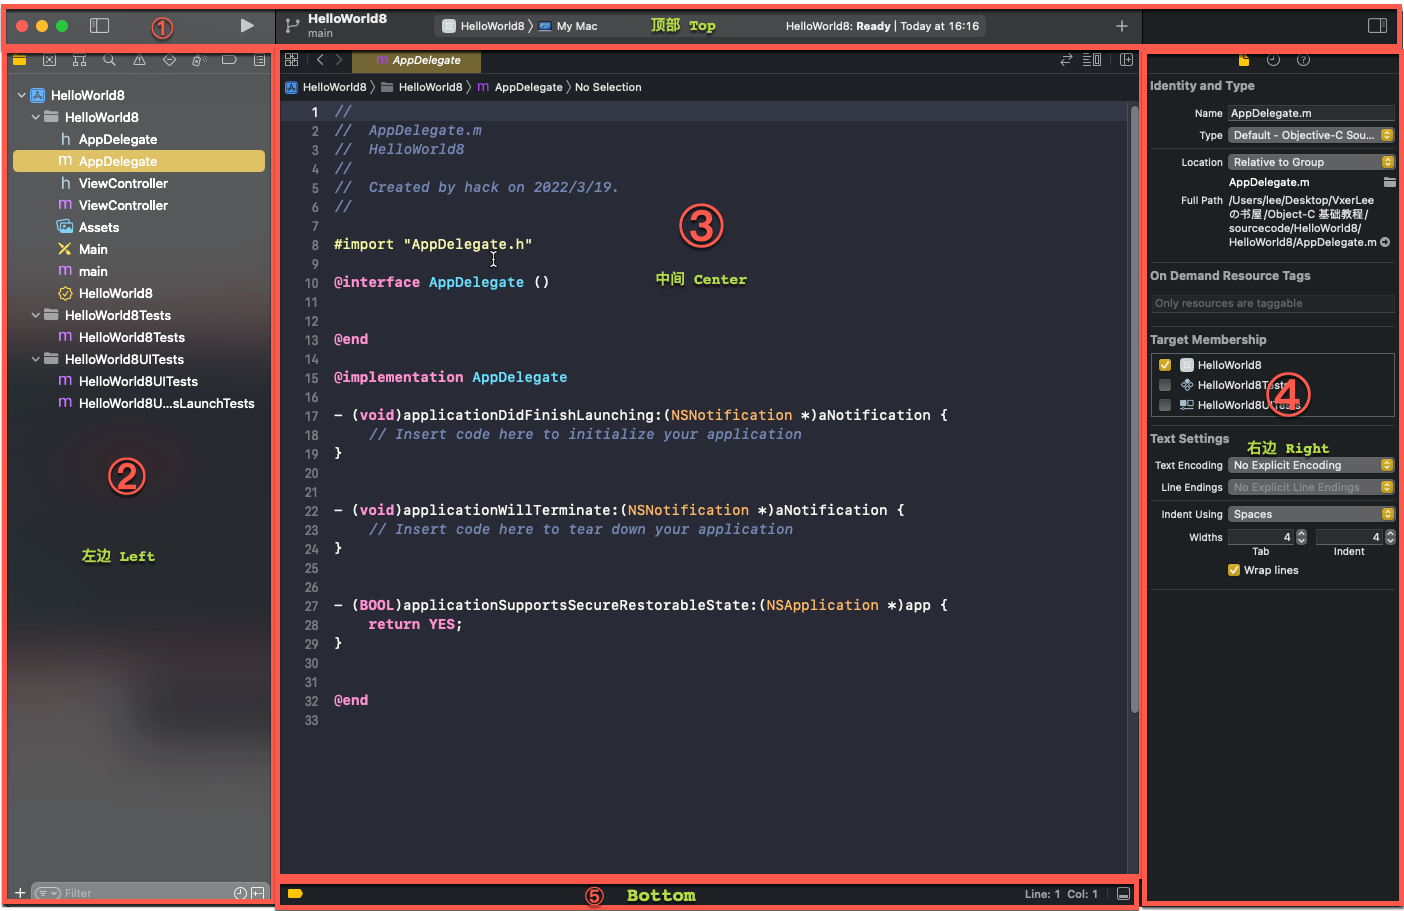This screenshot has width=1404, height=911.
Task: Click the file Name field
Action: coord(1311,113)
